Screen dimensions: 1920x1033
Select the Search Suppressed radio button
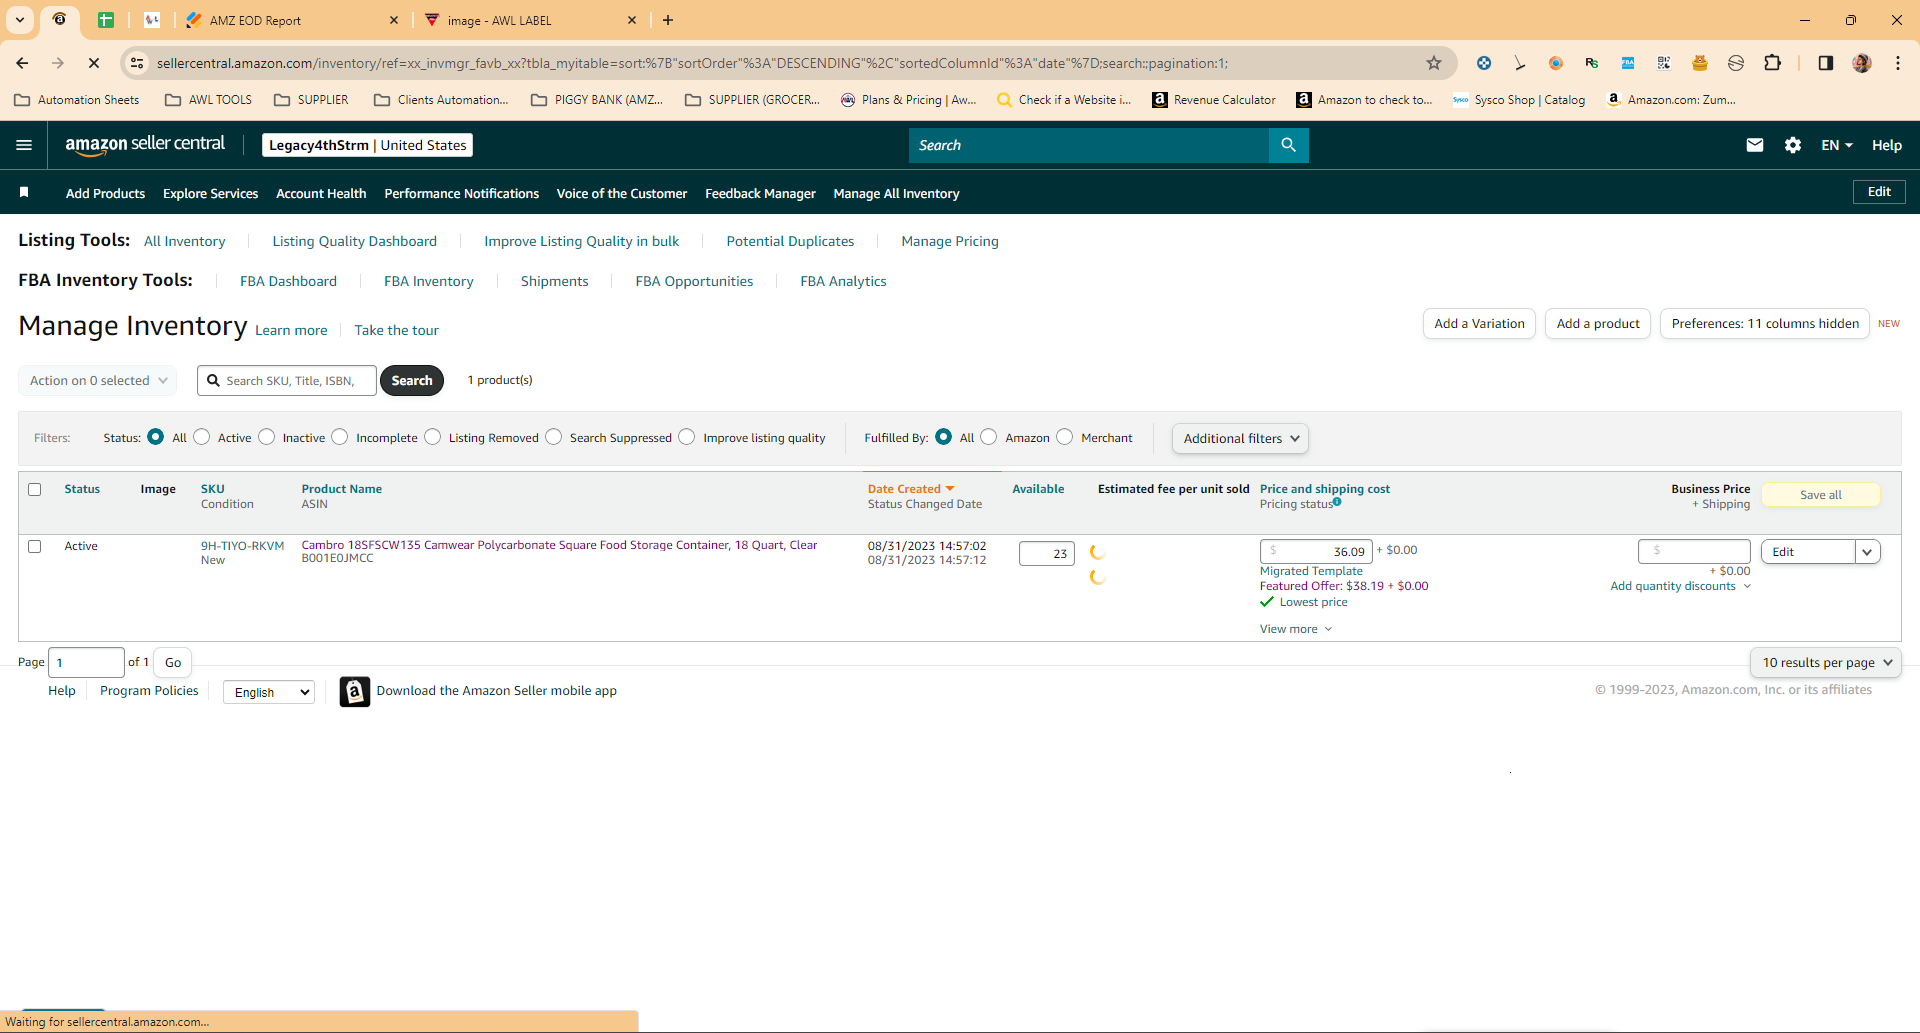pyautogui.click(x=554, y=437)
